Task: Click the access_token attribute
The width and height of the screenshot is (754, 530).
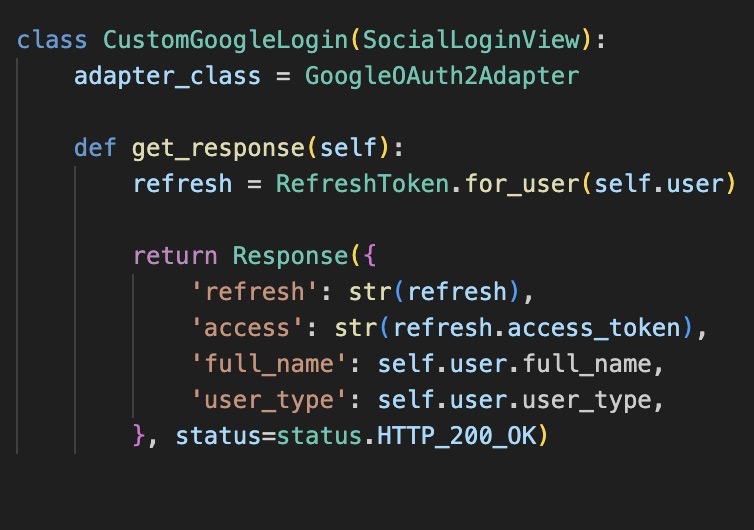Action: (609, 329)
